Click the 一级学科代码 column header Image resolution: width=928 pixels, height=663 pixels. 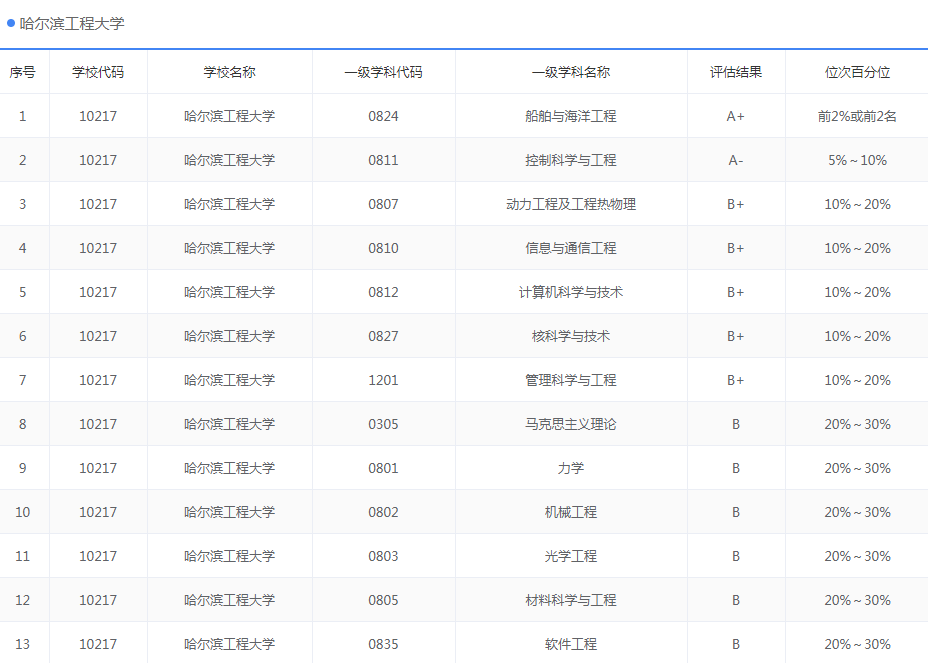click(385, 71)
